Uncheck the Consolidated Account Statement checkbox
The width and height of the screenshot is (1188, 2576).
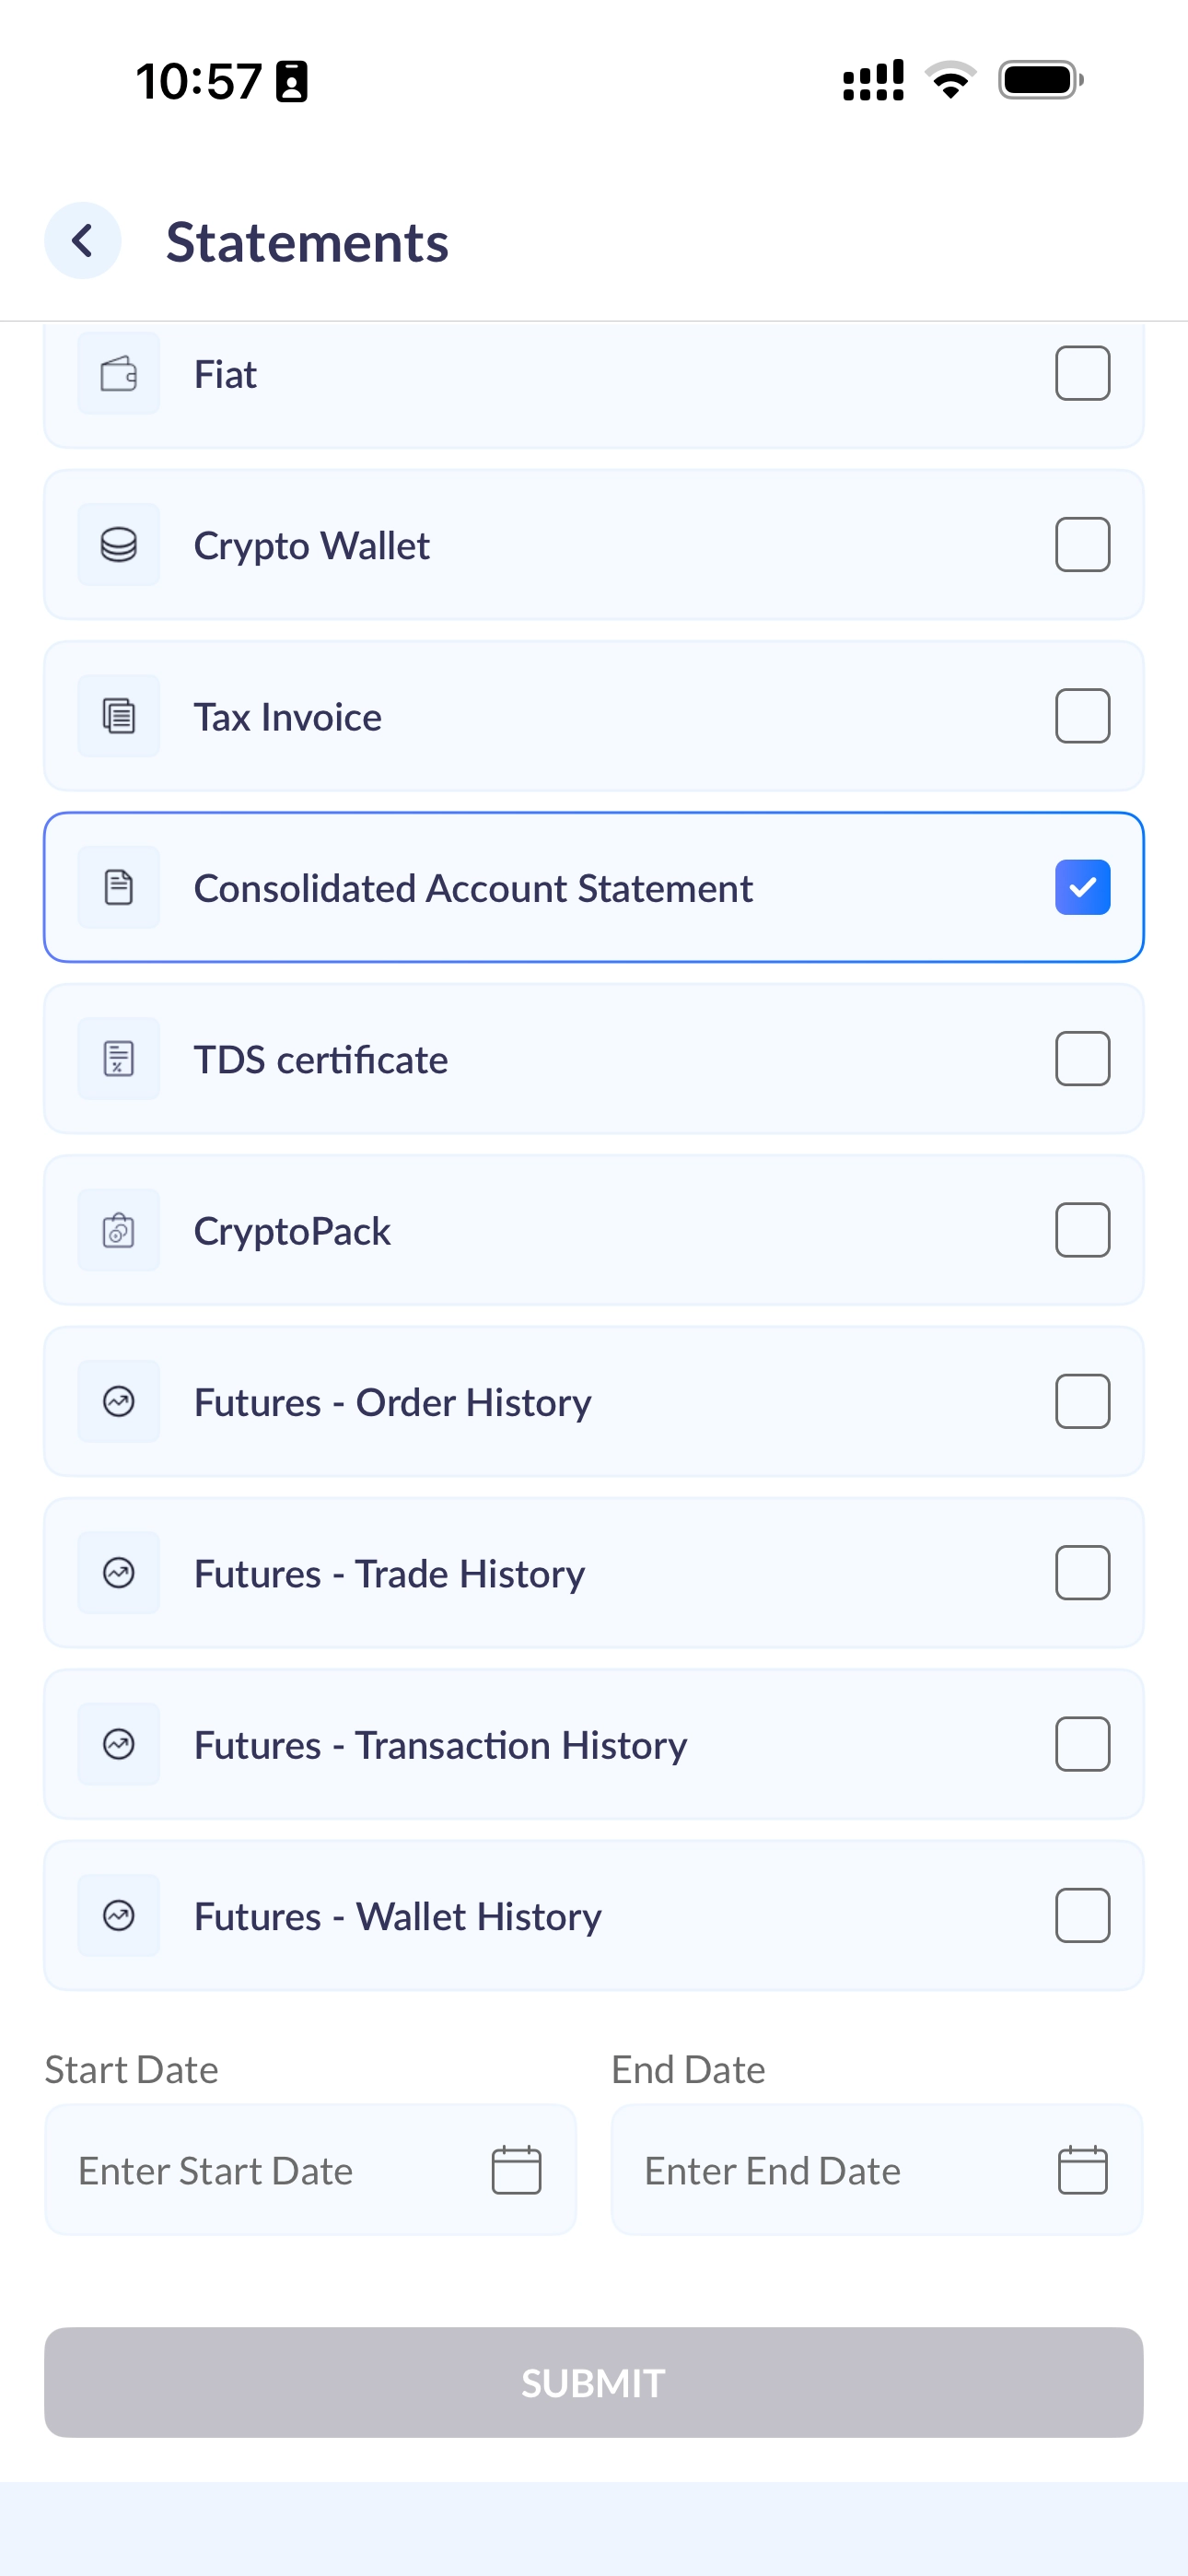tap(1083, 887)
